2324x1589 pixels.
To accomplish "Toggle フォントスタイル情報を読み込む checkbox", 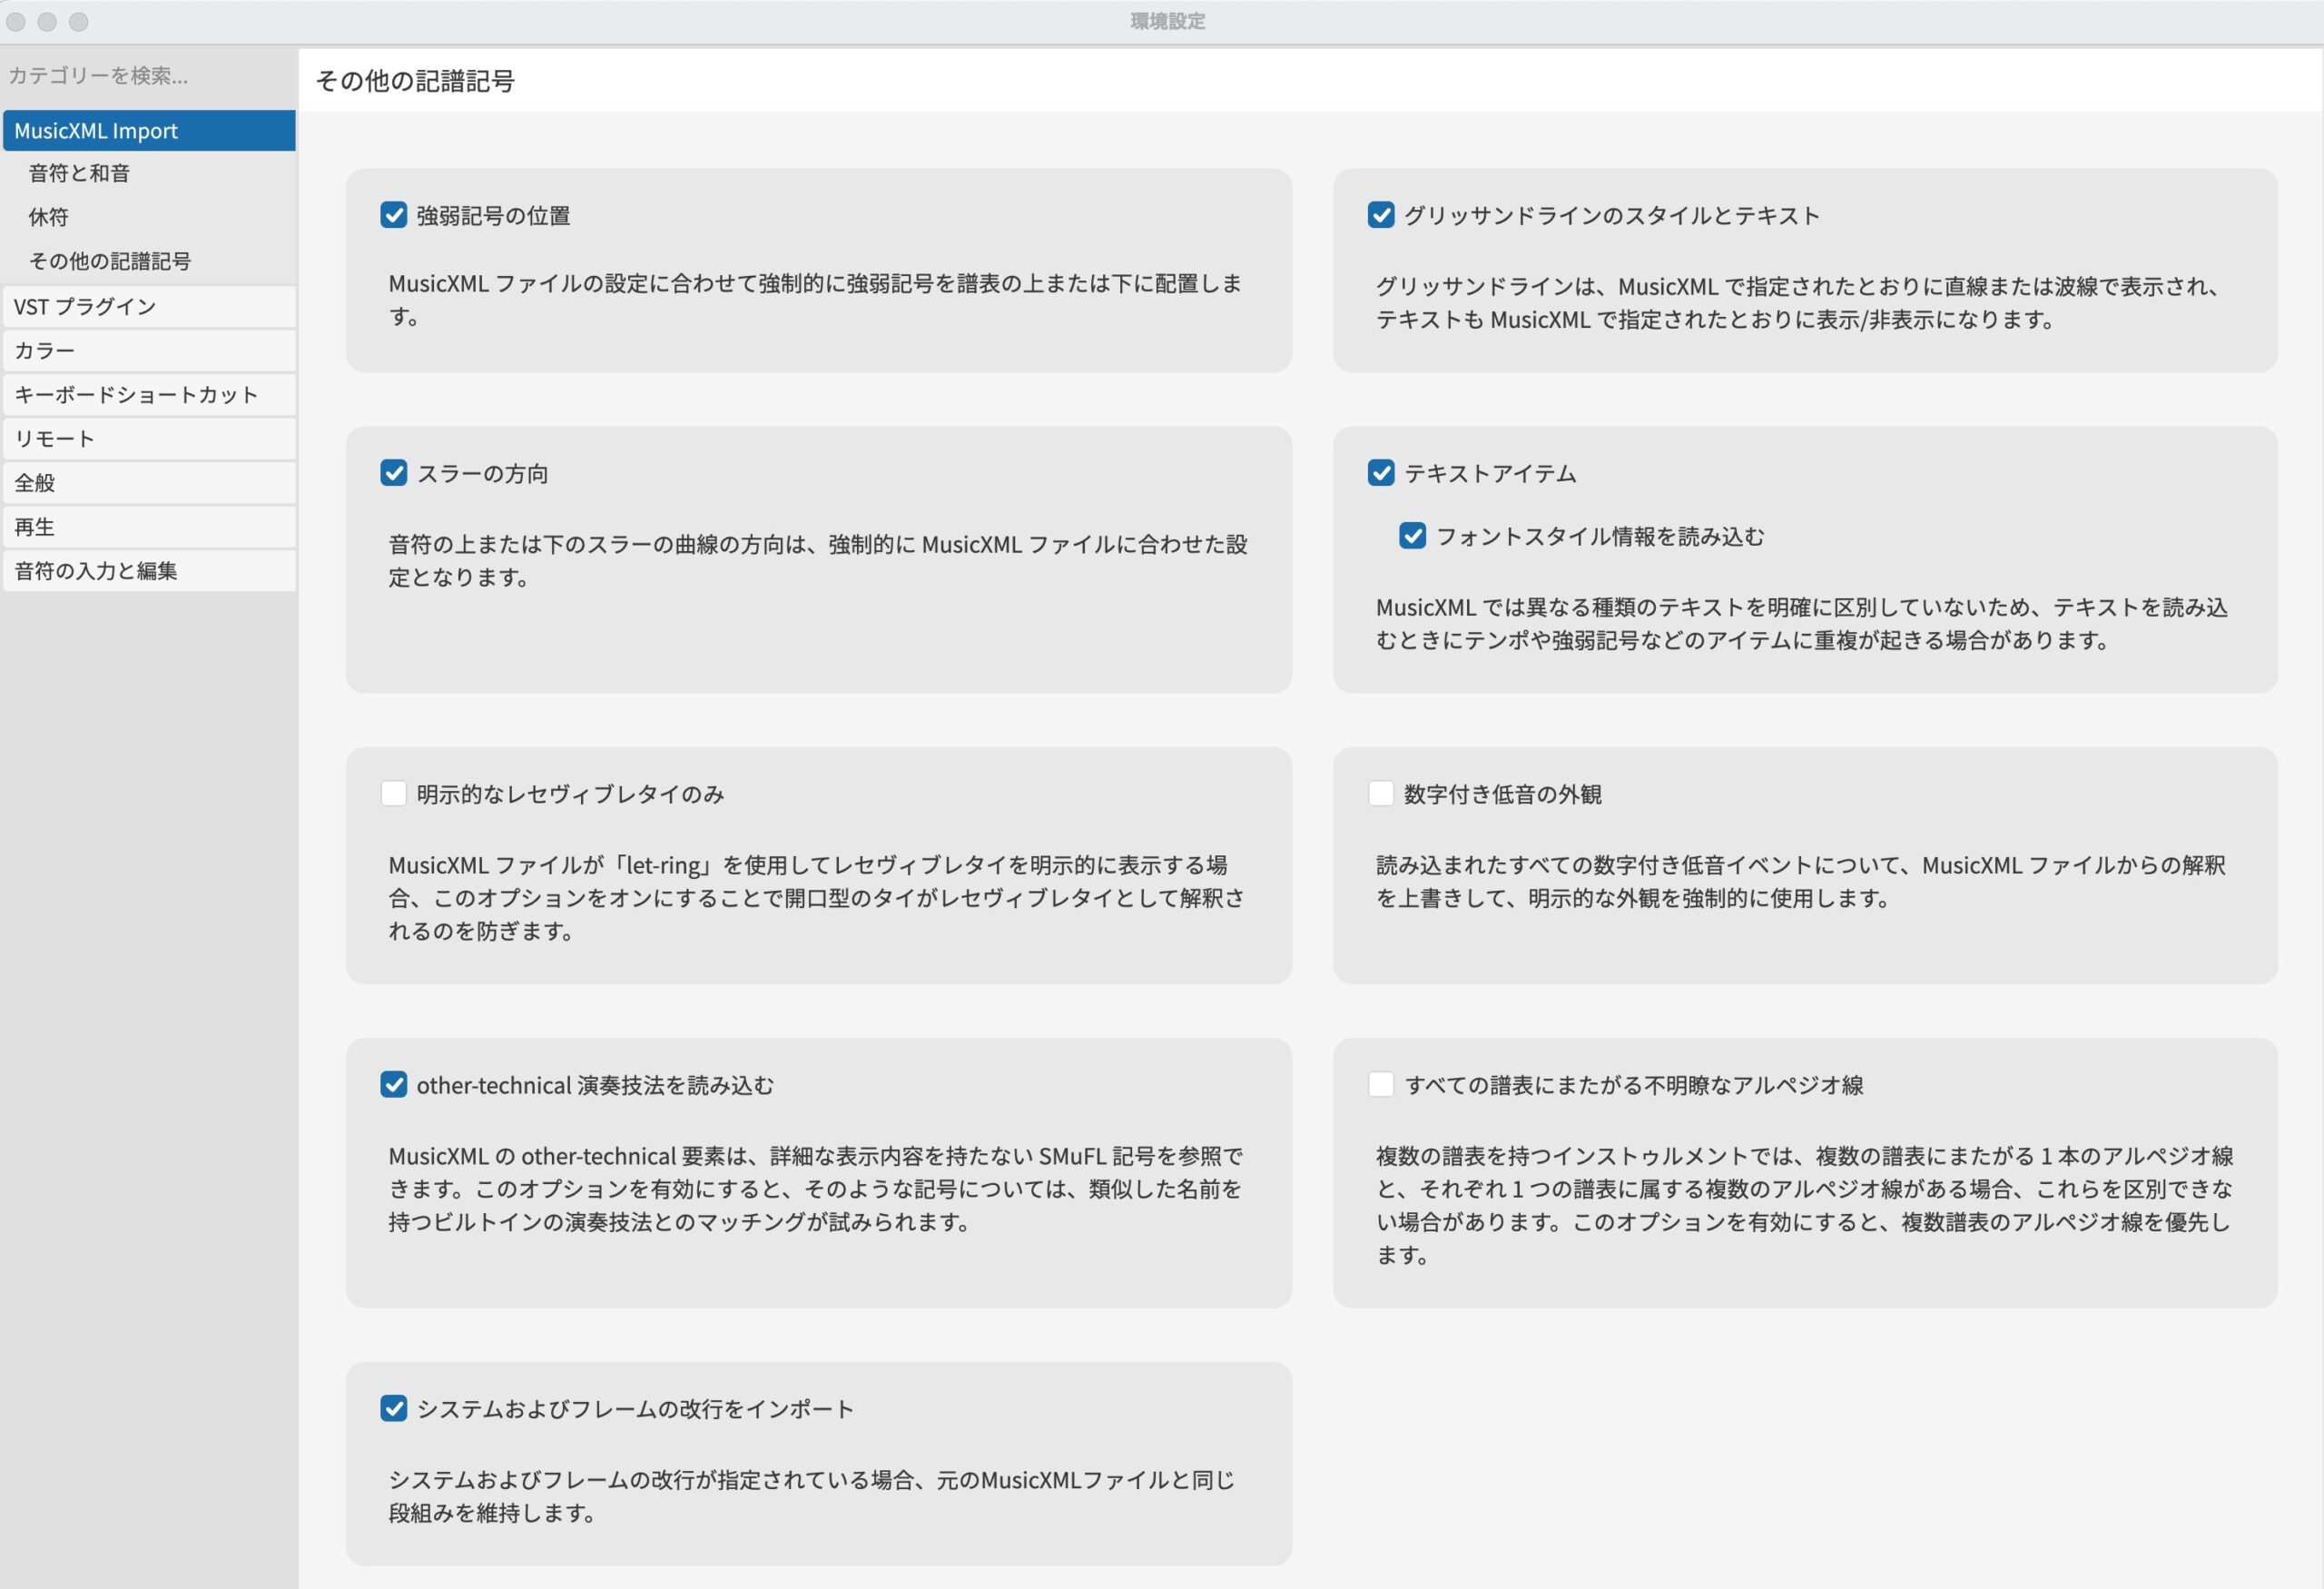I will 1412,536.
